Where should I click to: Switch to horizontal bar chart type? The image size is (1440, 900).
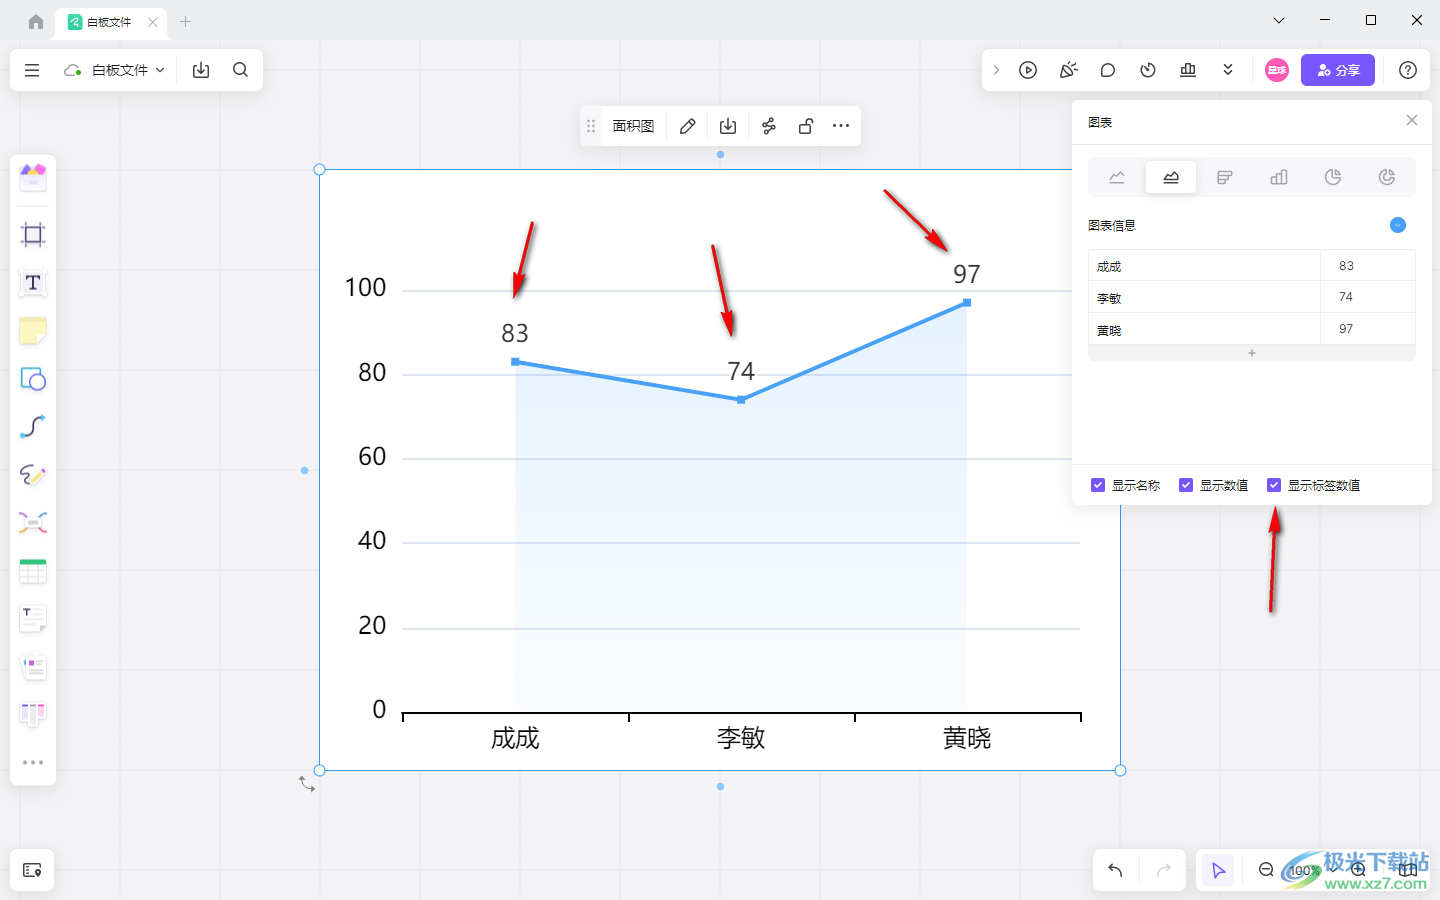coord(1225,177)
